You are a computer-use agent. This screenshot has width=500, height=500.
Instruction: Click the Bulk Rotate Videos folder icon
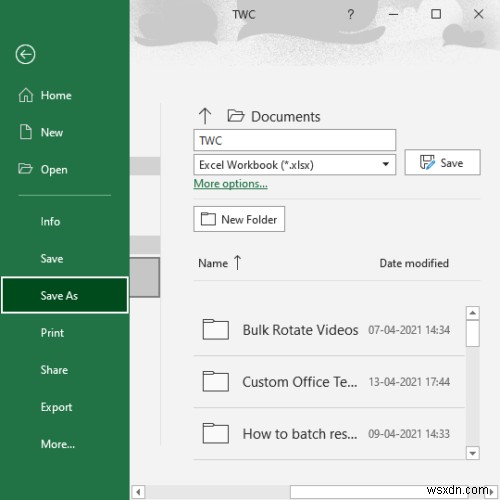(216, 329)
